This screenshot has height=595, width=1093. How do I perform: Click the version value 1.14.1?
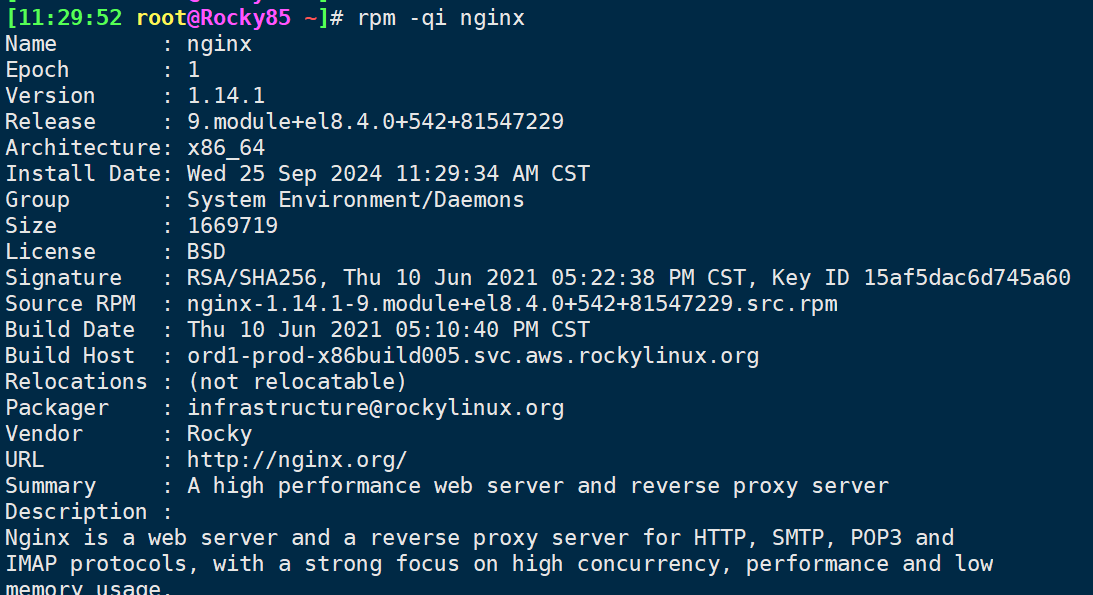point(226,95)
